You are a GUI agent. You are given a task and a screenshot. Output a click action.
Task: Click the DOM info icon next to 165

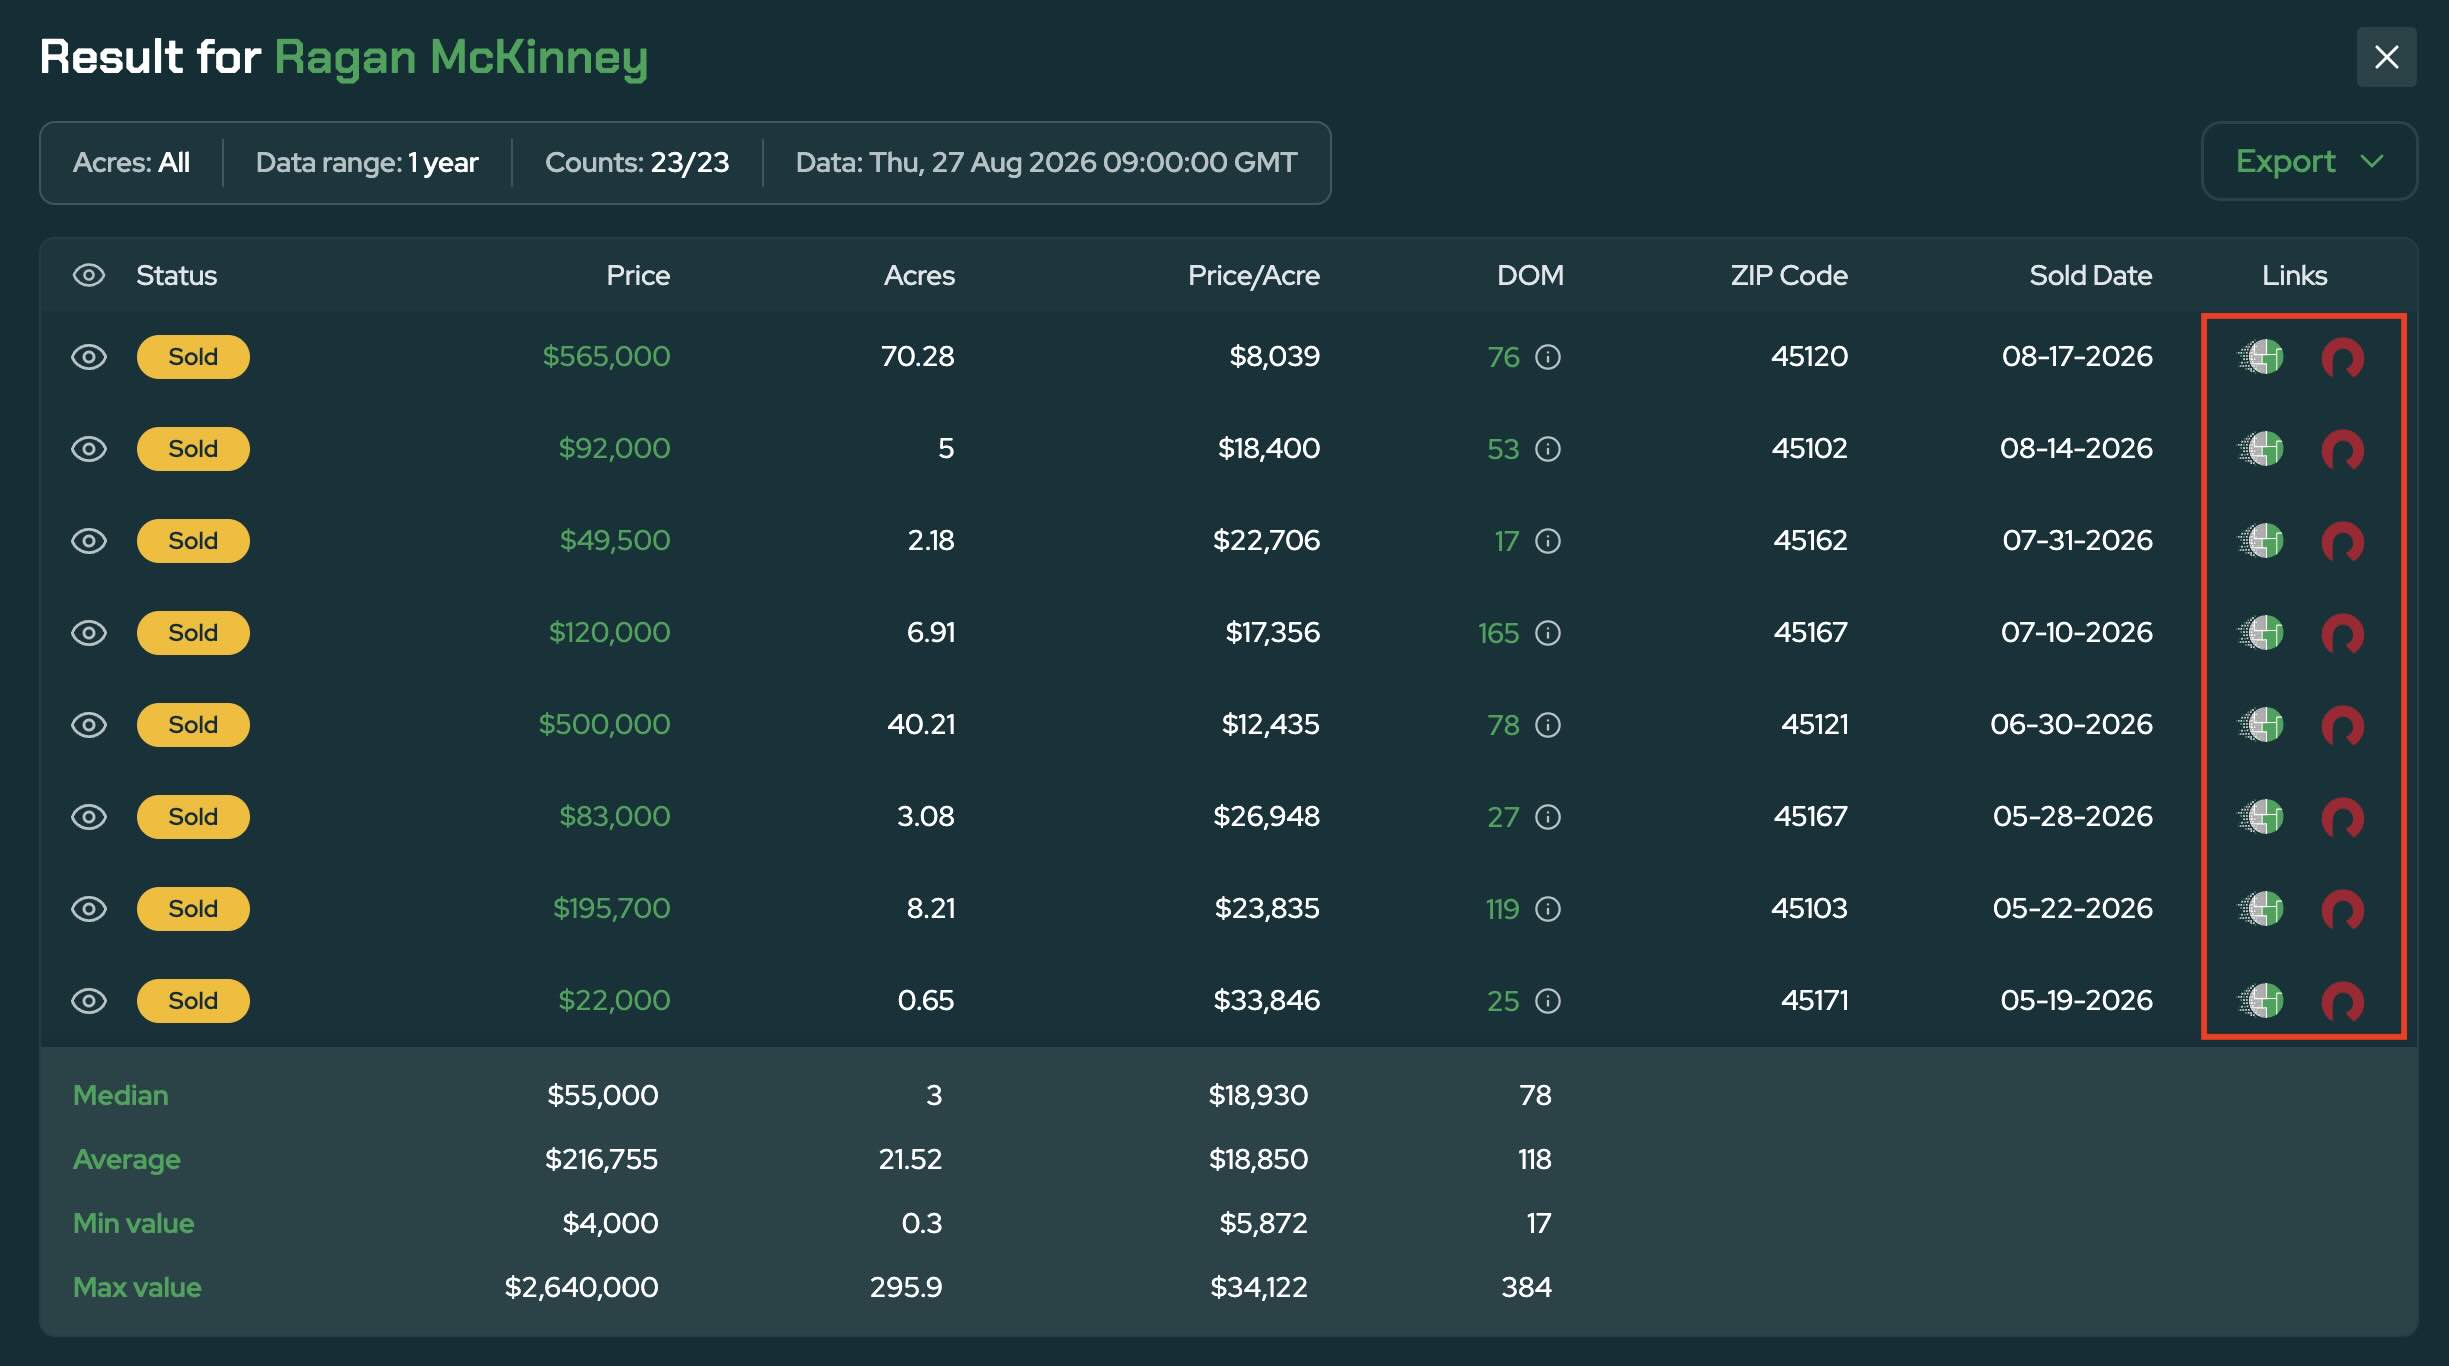(1548, 633)
